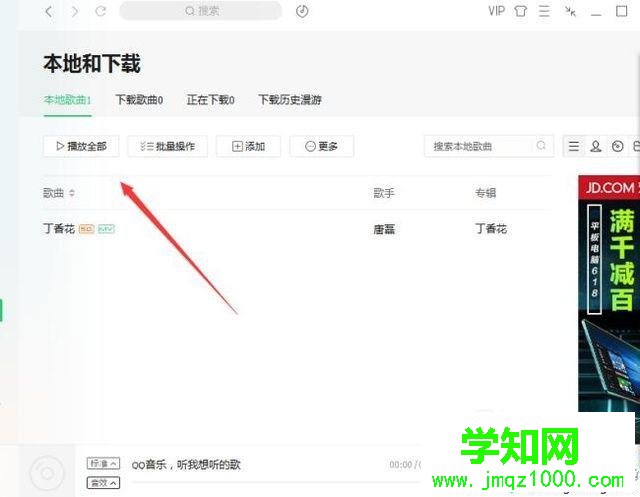Go back with the left arrow

click(x=49, y=11)
